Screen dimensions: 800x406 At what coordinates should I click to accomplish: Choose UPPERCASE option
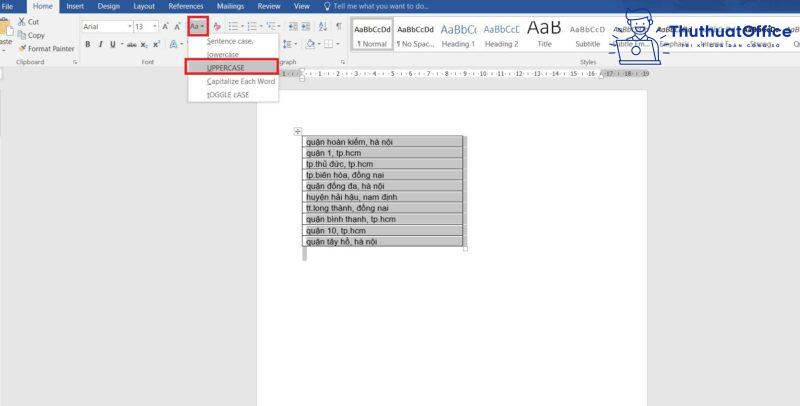pyautogui.click(x=232, y=67)
